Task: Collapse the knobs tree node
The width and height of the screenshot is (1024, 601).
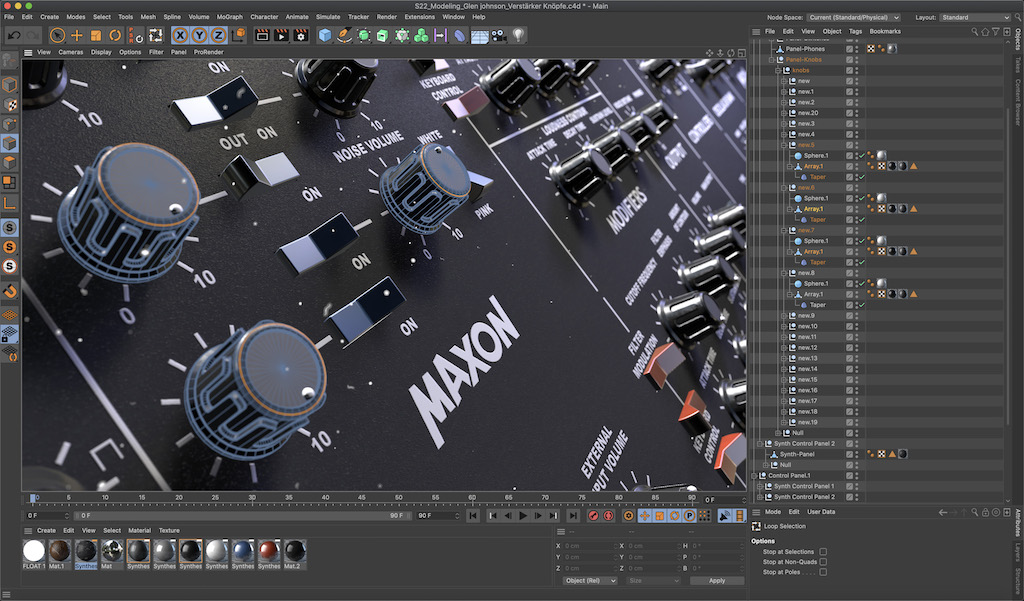Action: [x=778, y=71]
